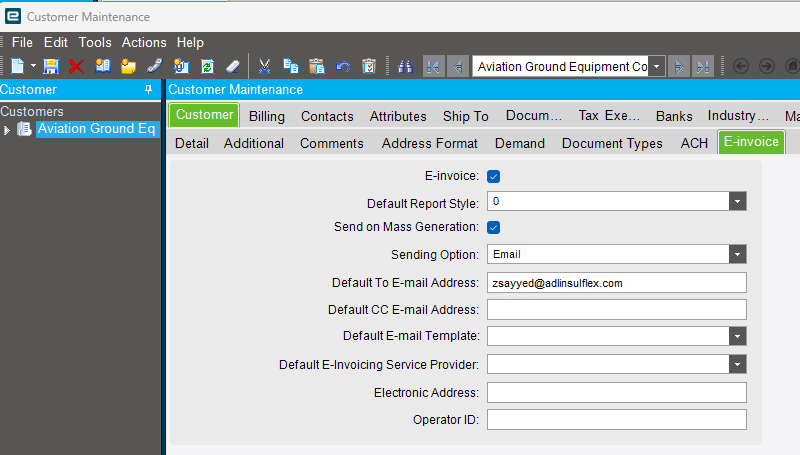The width and height of the screenshot is (800, 455).
Task: Open the File menu
Action: coord(22,42)
